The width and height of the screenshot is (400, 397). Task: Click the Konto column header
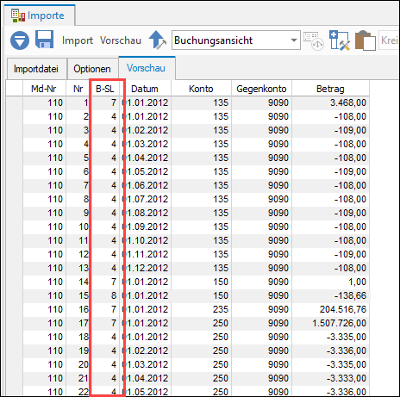pos(201,89)
